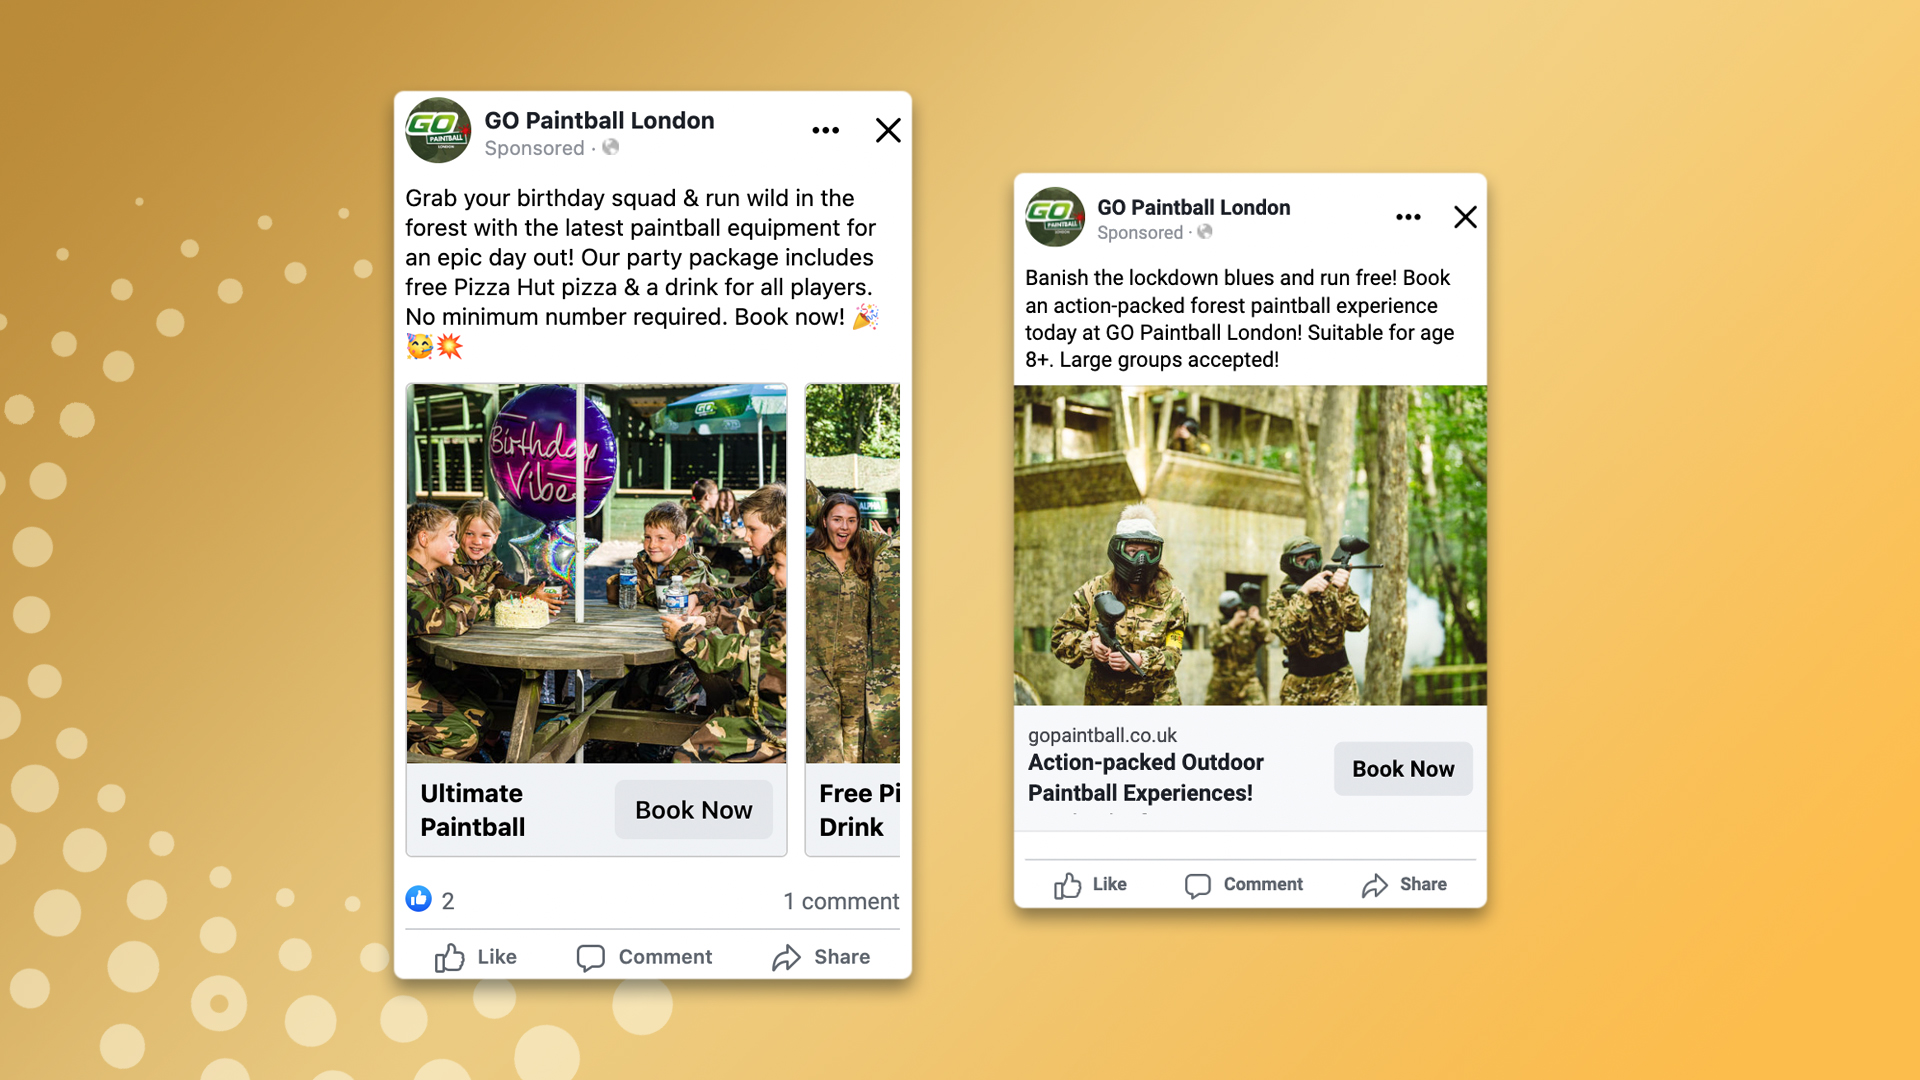This screenshot has width=1920, height=1080.
Task: Click Book Now next to gopaintball.co.uk
Action: coord(1403,769)
